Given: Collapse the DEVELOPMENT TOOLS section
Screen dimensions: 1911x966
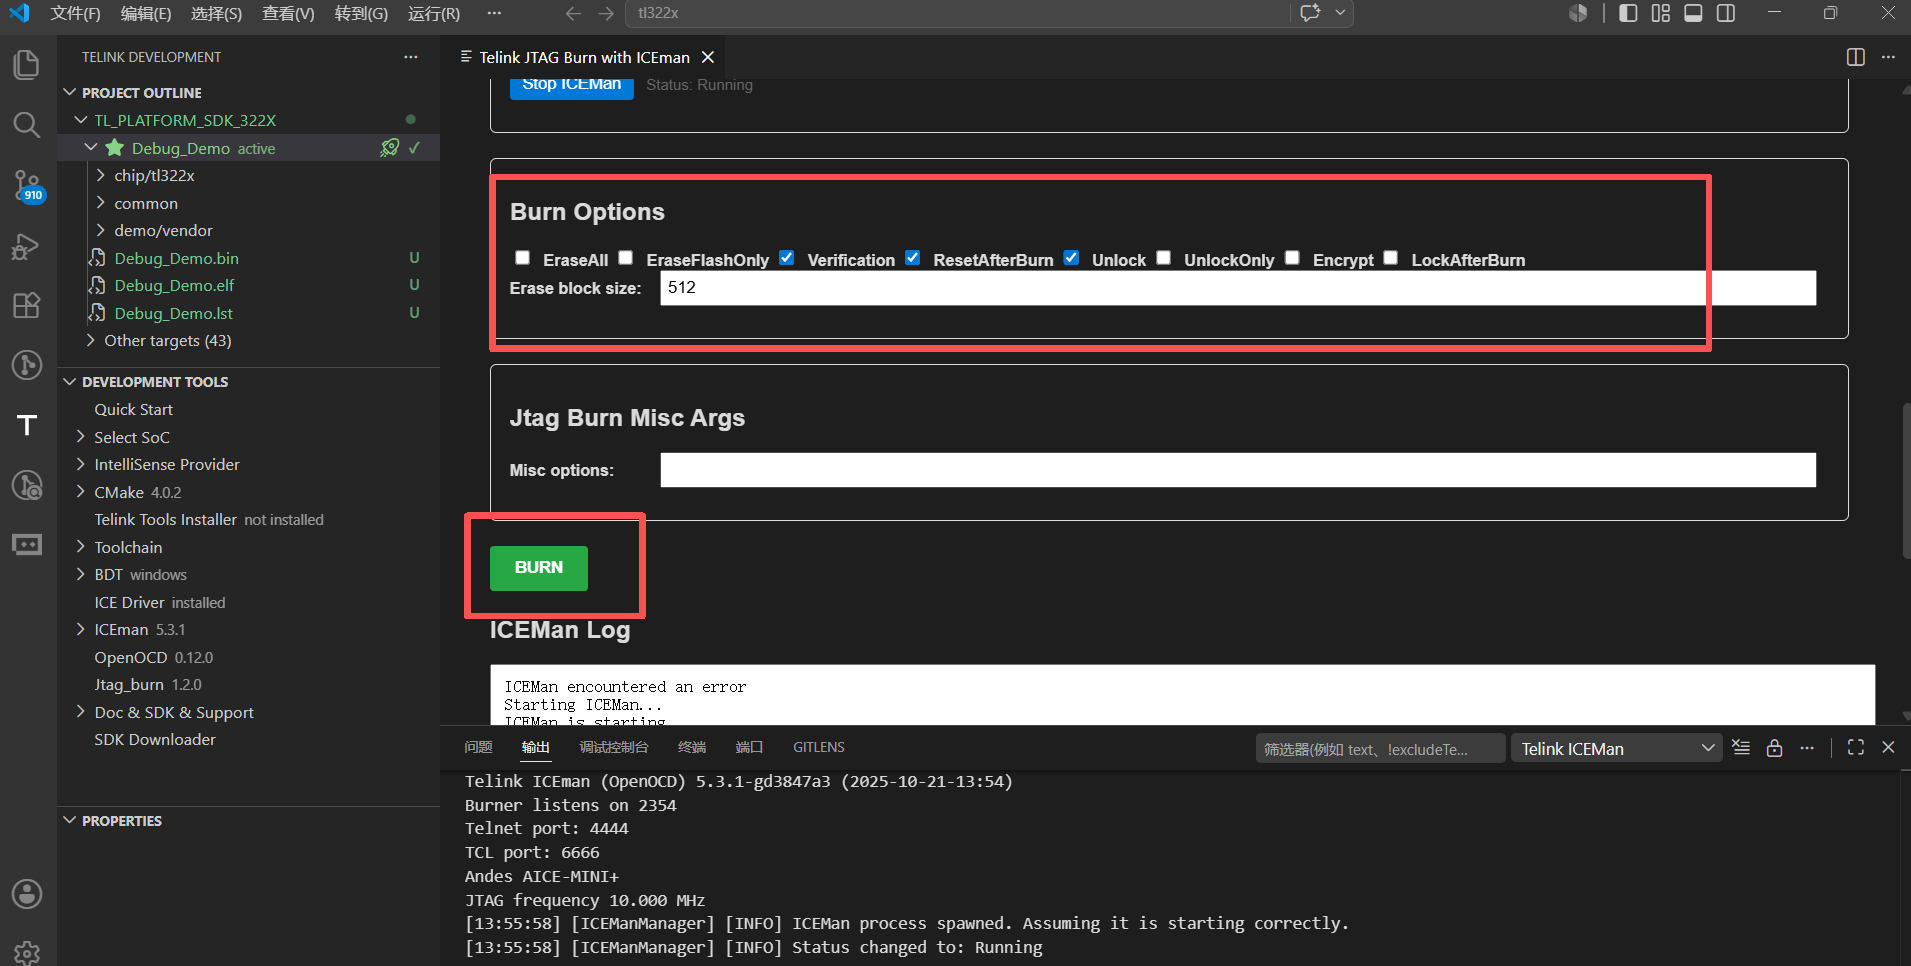Looking at the screenshot, I should pos(70,382).
